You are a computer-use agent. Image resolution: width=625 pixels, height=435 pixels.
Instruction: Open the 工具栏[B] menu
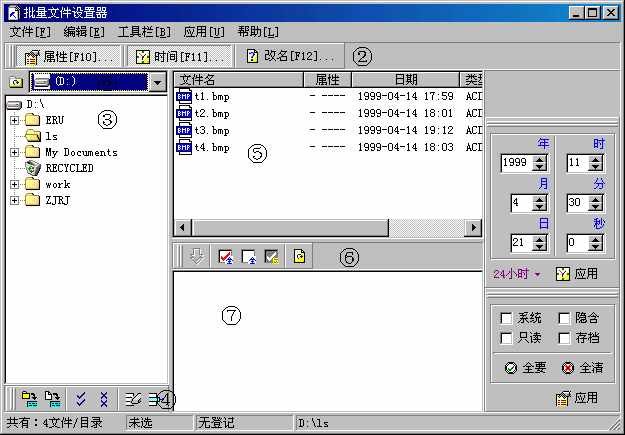pos(144,32)
